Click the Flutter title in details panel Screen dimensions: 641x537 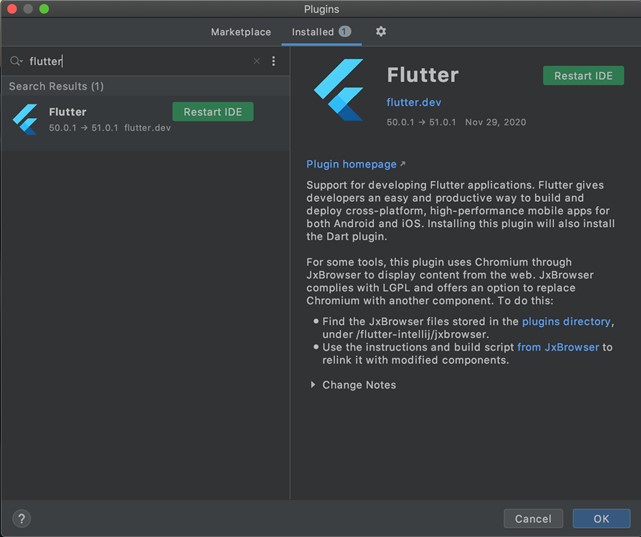tap(423, 75)
